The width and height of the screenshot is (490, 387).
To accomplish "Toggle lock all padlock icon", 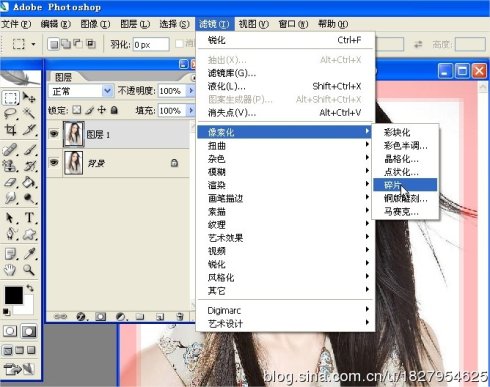I will tap(114, 110).
